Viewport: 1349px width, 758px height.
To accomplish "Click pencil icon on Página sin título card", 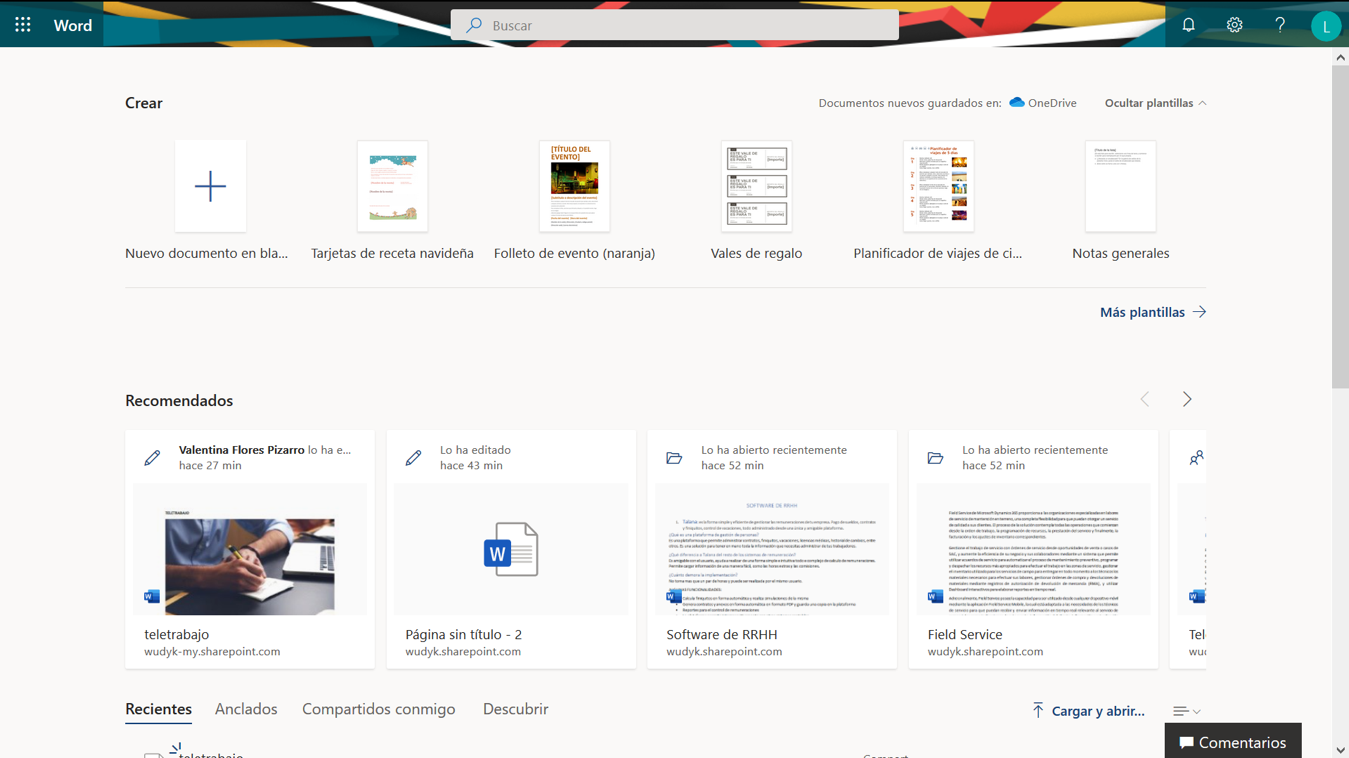I will coord(413,458).
